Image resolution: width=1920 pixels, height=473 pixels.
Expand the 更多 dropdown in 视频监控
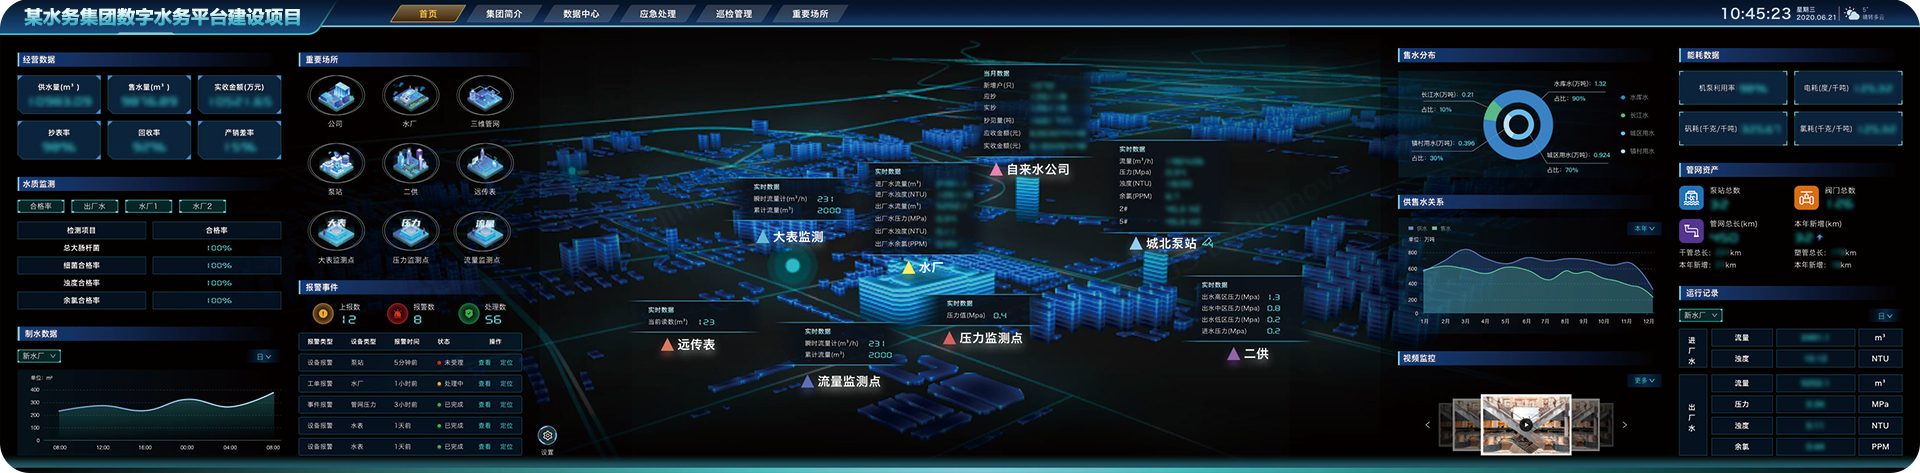coord(1644,380)
